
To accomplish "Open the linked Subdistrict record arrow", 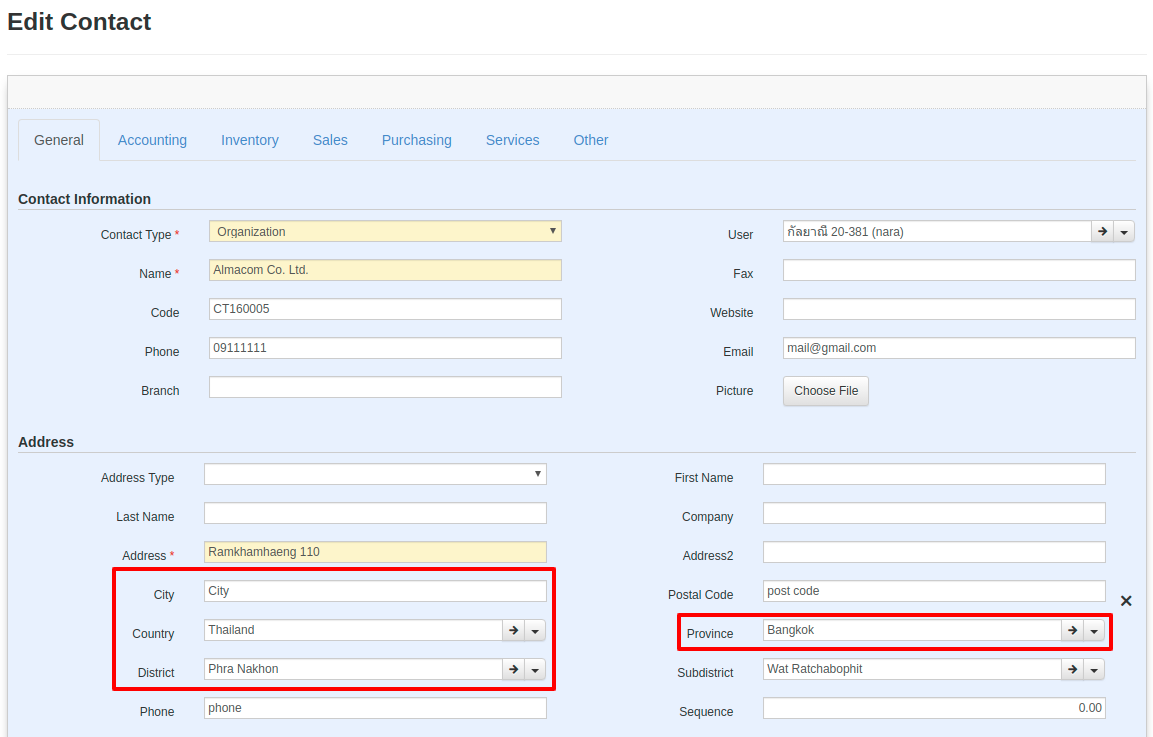I will coord(1072,669).
